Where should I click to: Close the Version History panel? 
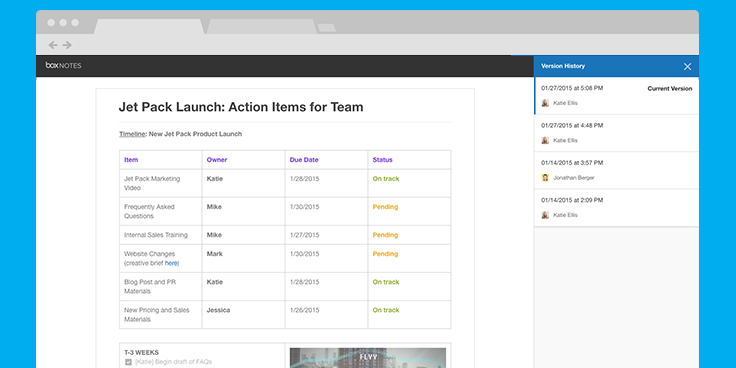click(x=687, y=67)
